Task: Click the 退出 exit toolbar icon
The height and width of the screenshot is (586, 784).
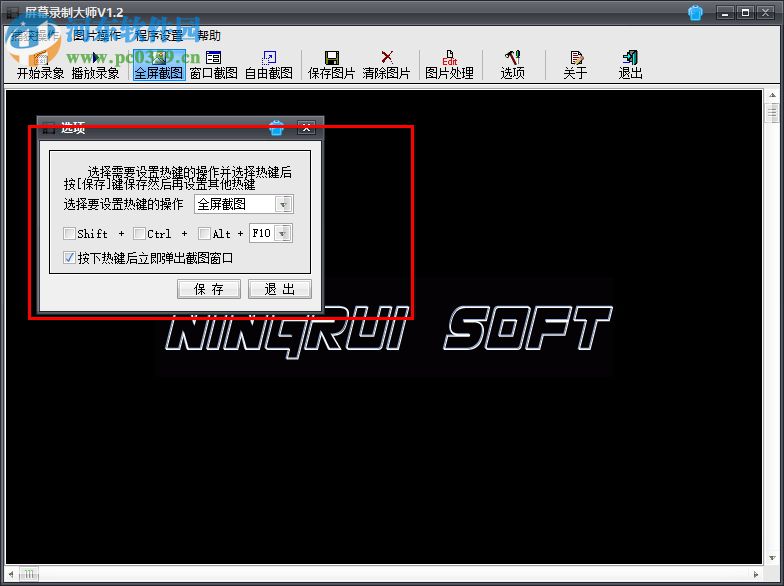Action: click(630, 65)
